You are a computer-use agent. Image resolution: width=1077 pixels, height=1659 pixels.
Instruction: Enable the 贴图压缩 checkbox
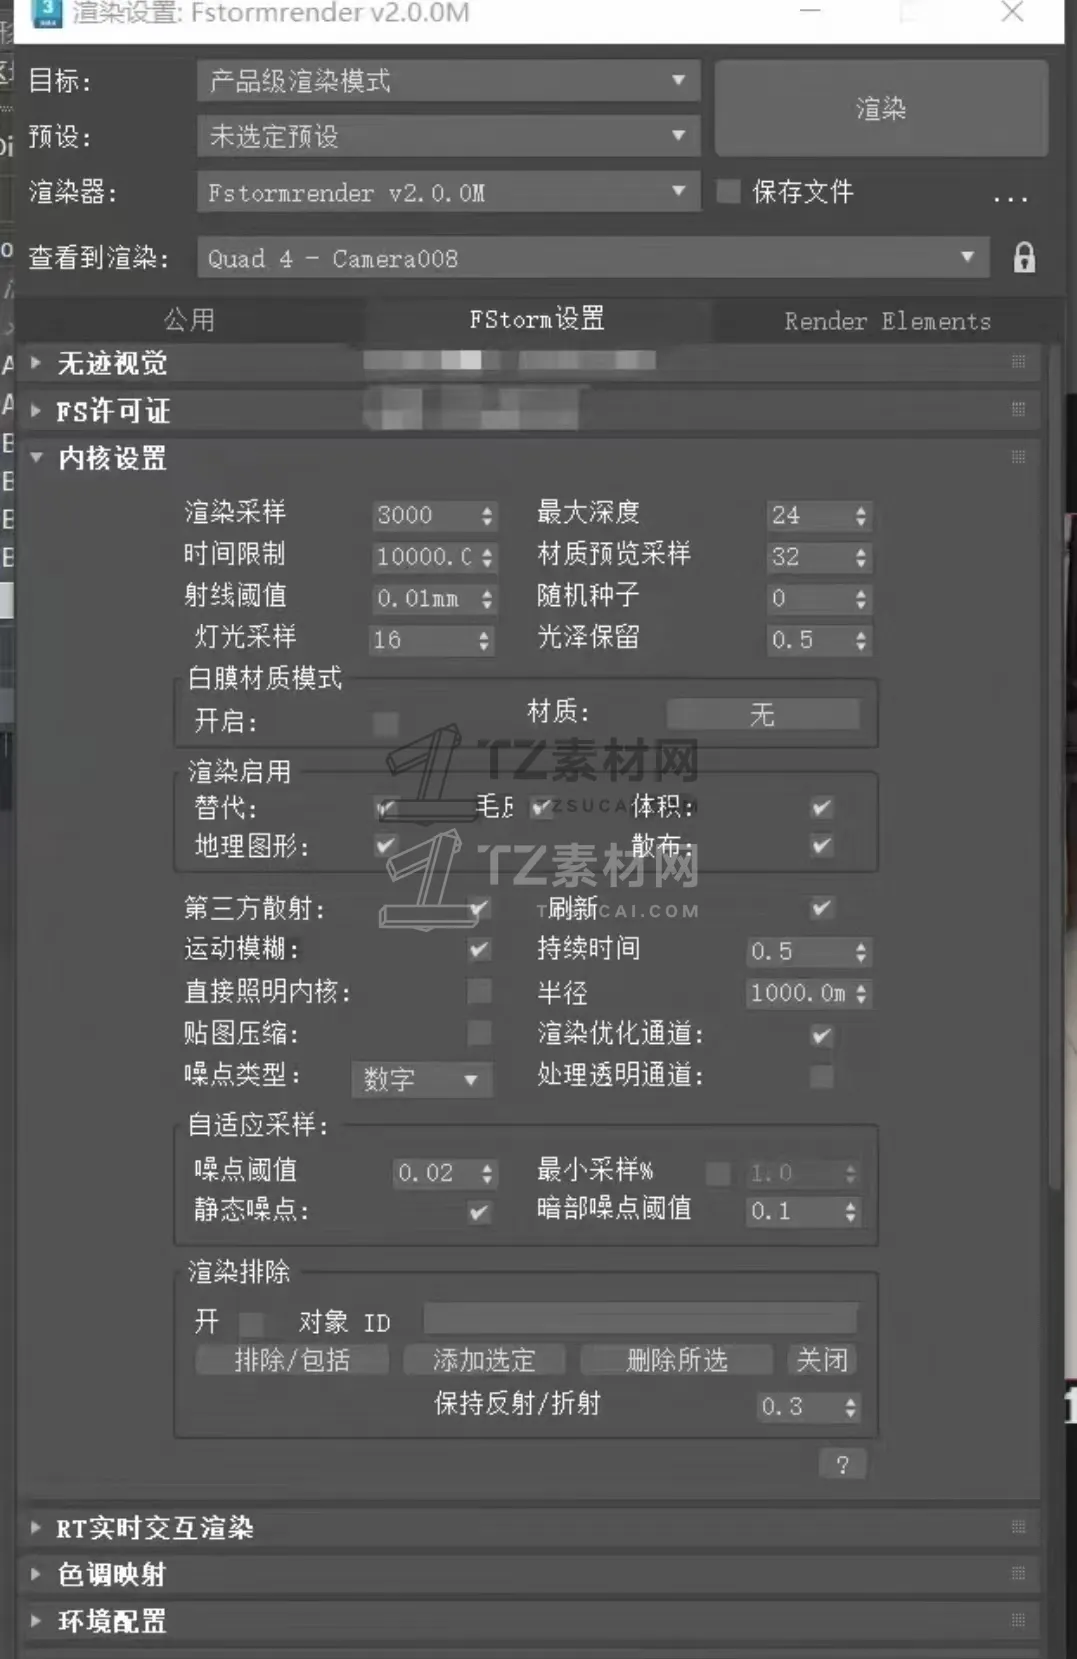[480, 1033]
